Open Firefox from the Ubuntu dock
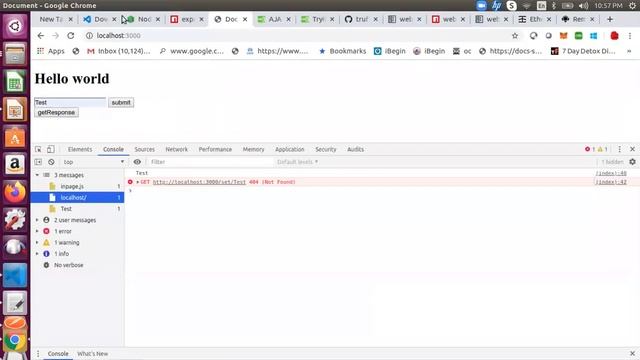Viewport: 640px width, 360px height. [x=15, y=192]
